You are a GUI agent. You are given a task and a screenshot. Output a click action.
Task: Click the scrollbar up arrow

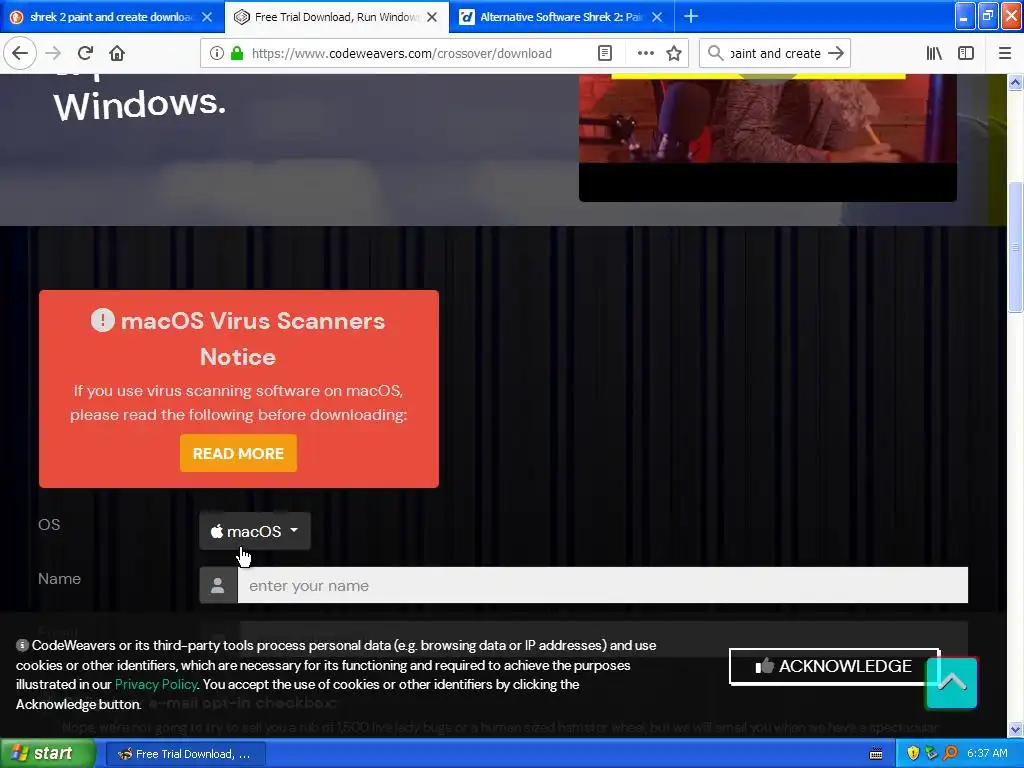point(1015,82)
